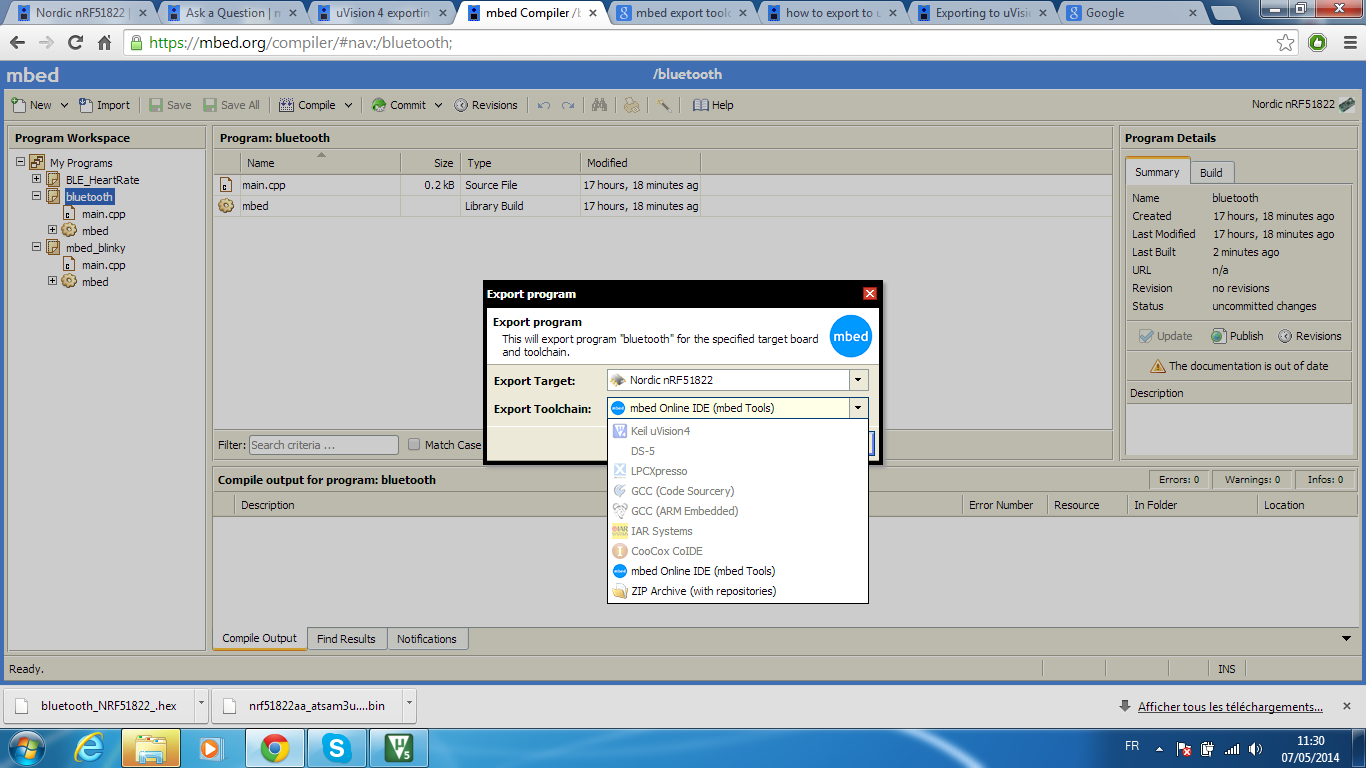Switch to the Build tab

pyautogui.click(x=1211, y=172)
